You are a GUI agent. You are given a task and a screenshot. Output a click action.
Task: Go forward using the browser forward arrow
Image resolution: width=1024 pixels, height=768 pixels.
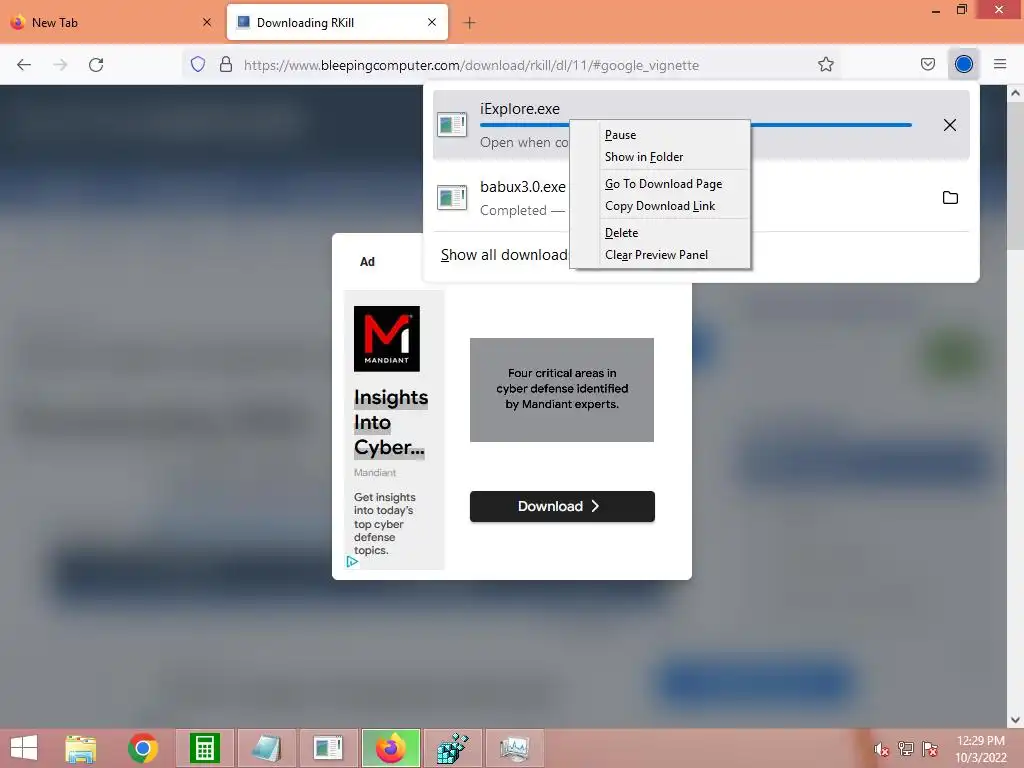60,65
